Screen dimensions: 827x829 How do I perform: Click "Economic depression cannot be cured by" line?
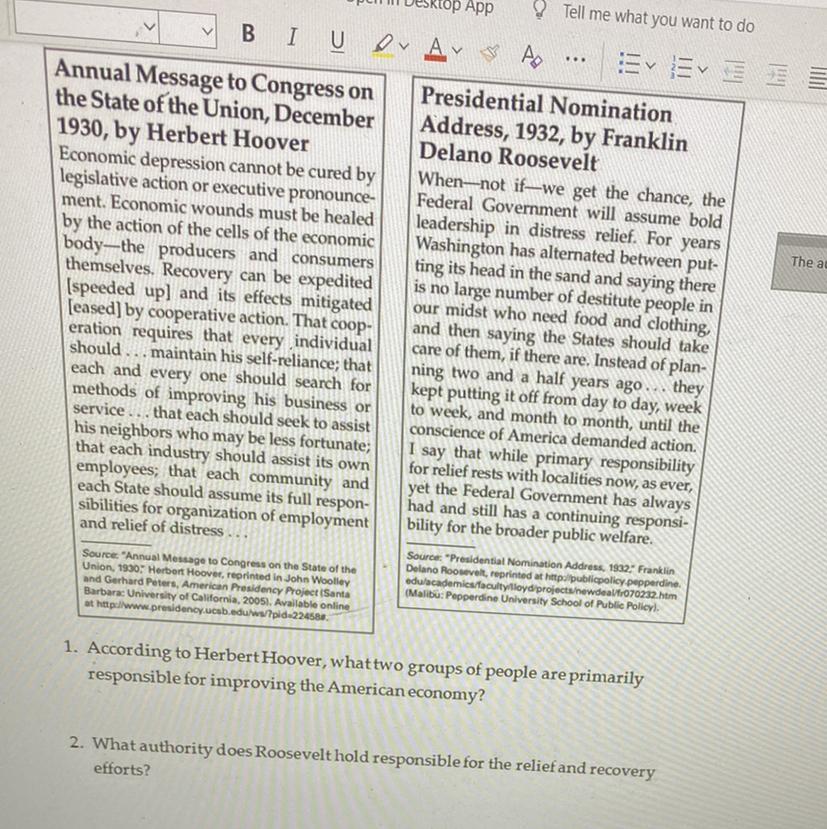click(217, 164)
